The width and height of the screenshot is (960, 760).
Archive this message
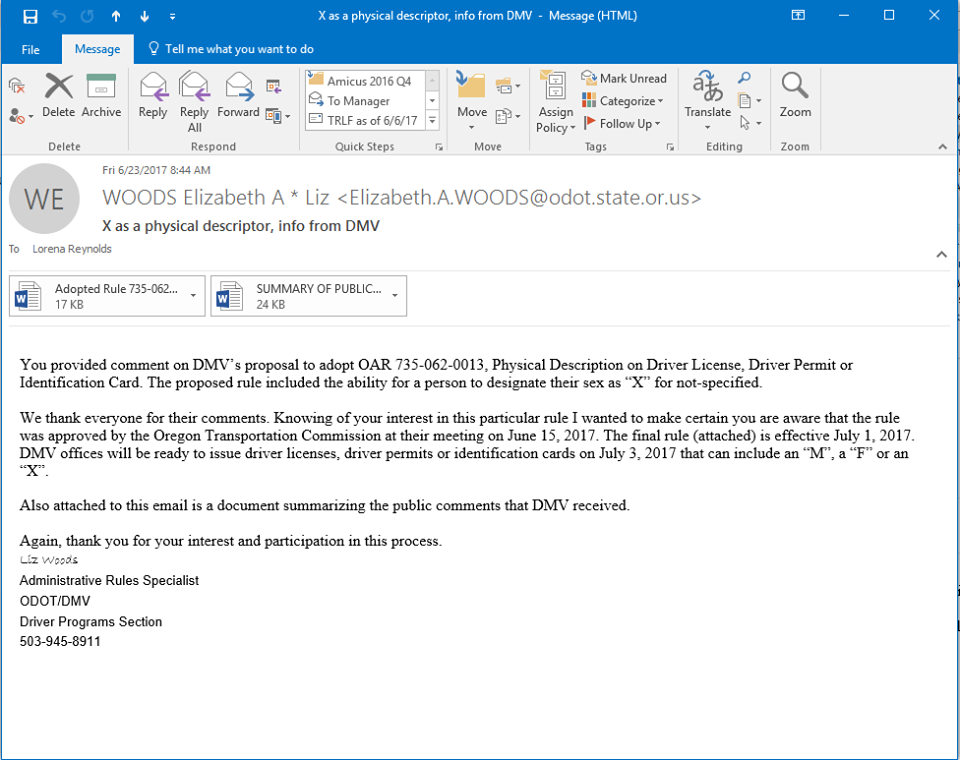tap(101, 95)
